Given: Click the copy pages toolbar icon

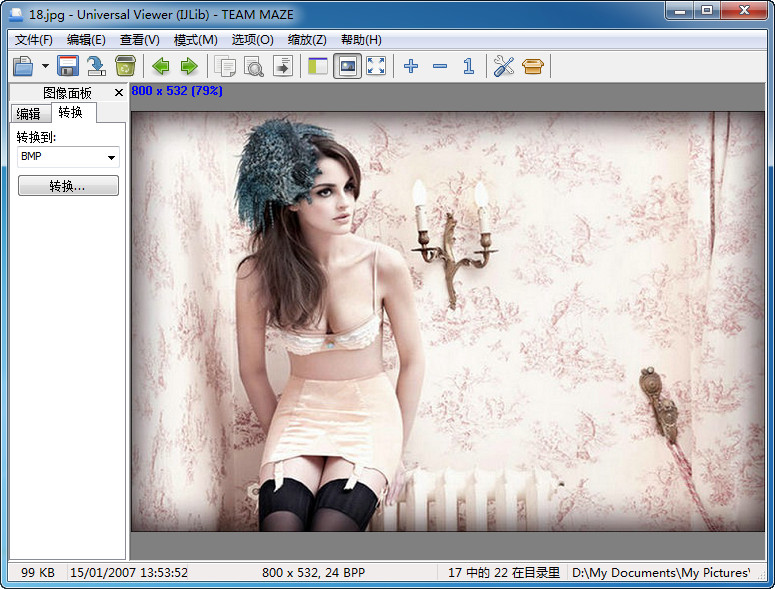Looking at the screenshot, I should (x=225, y=66).
